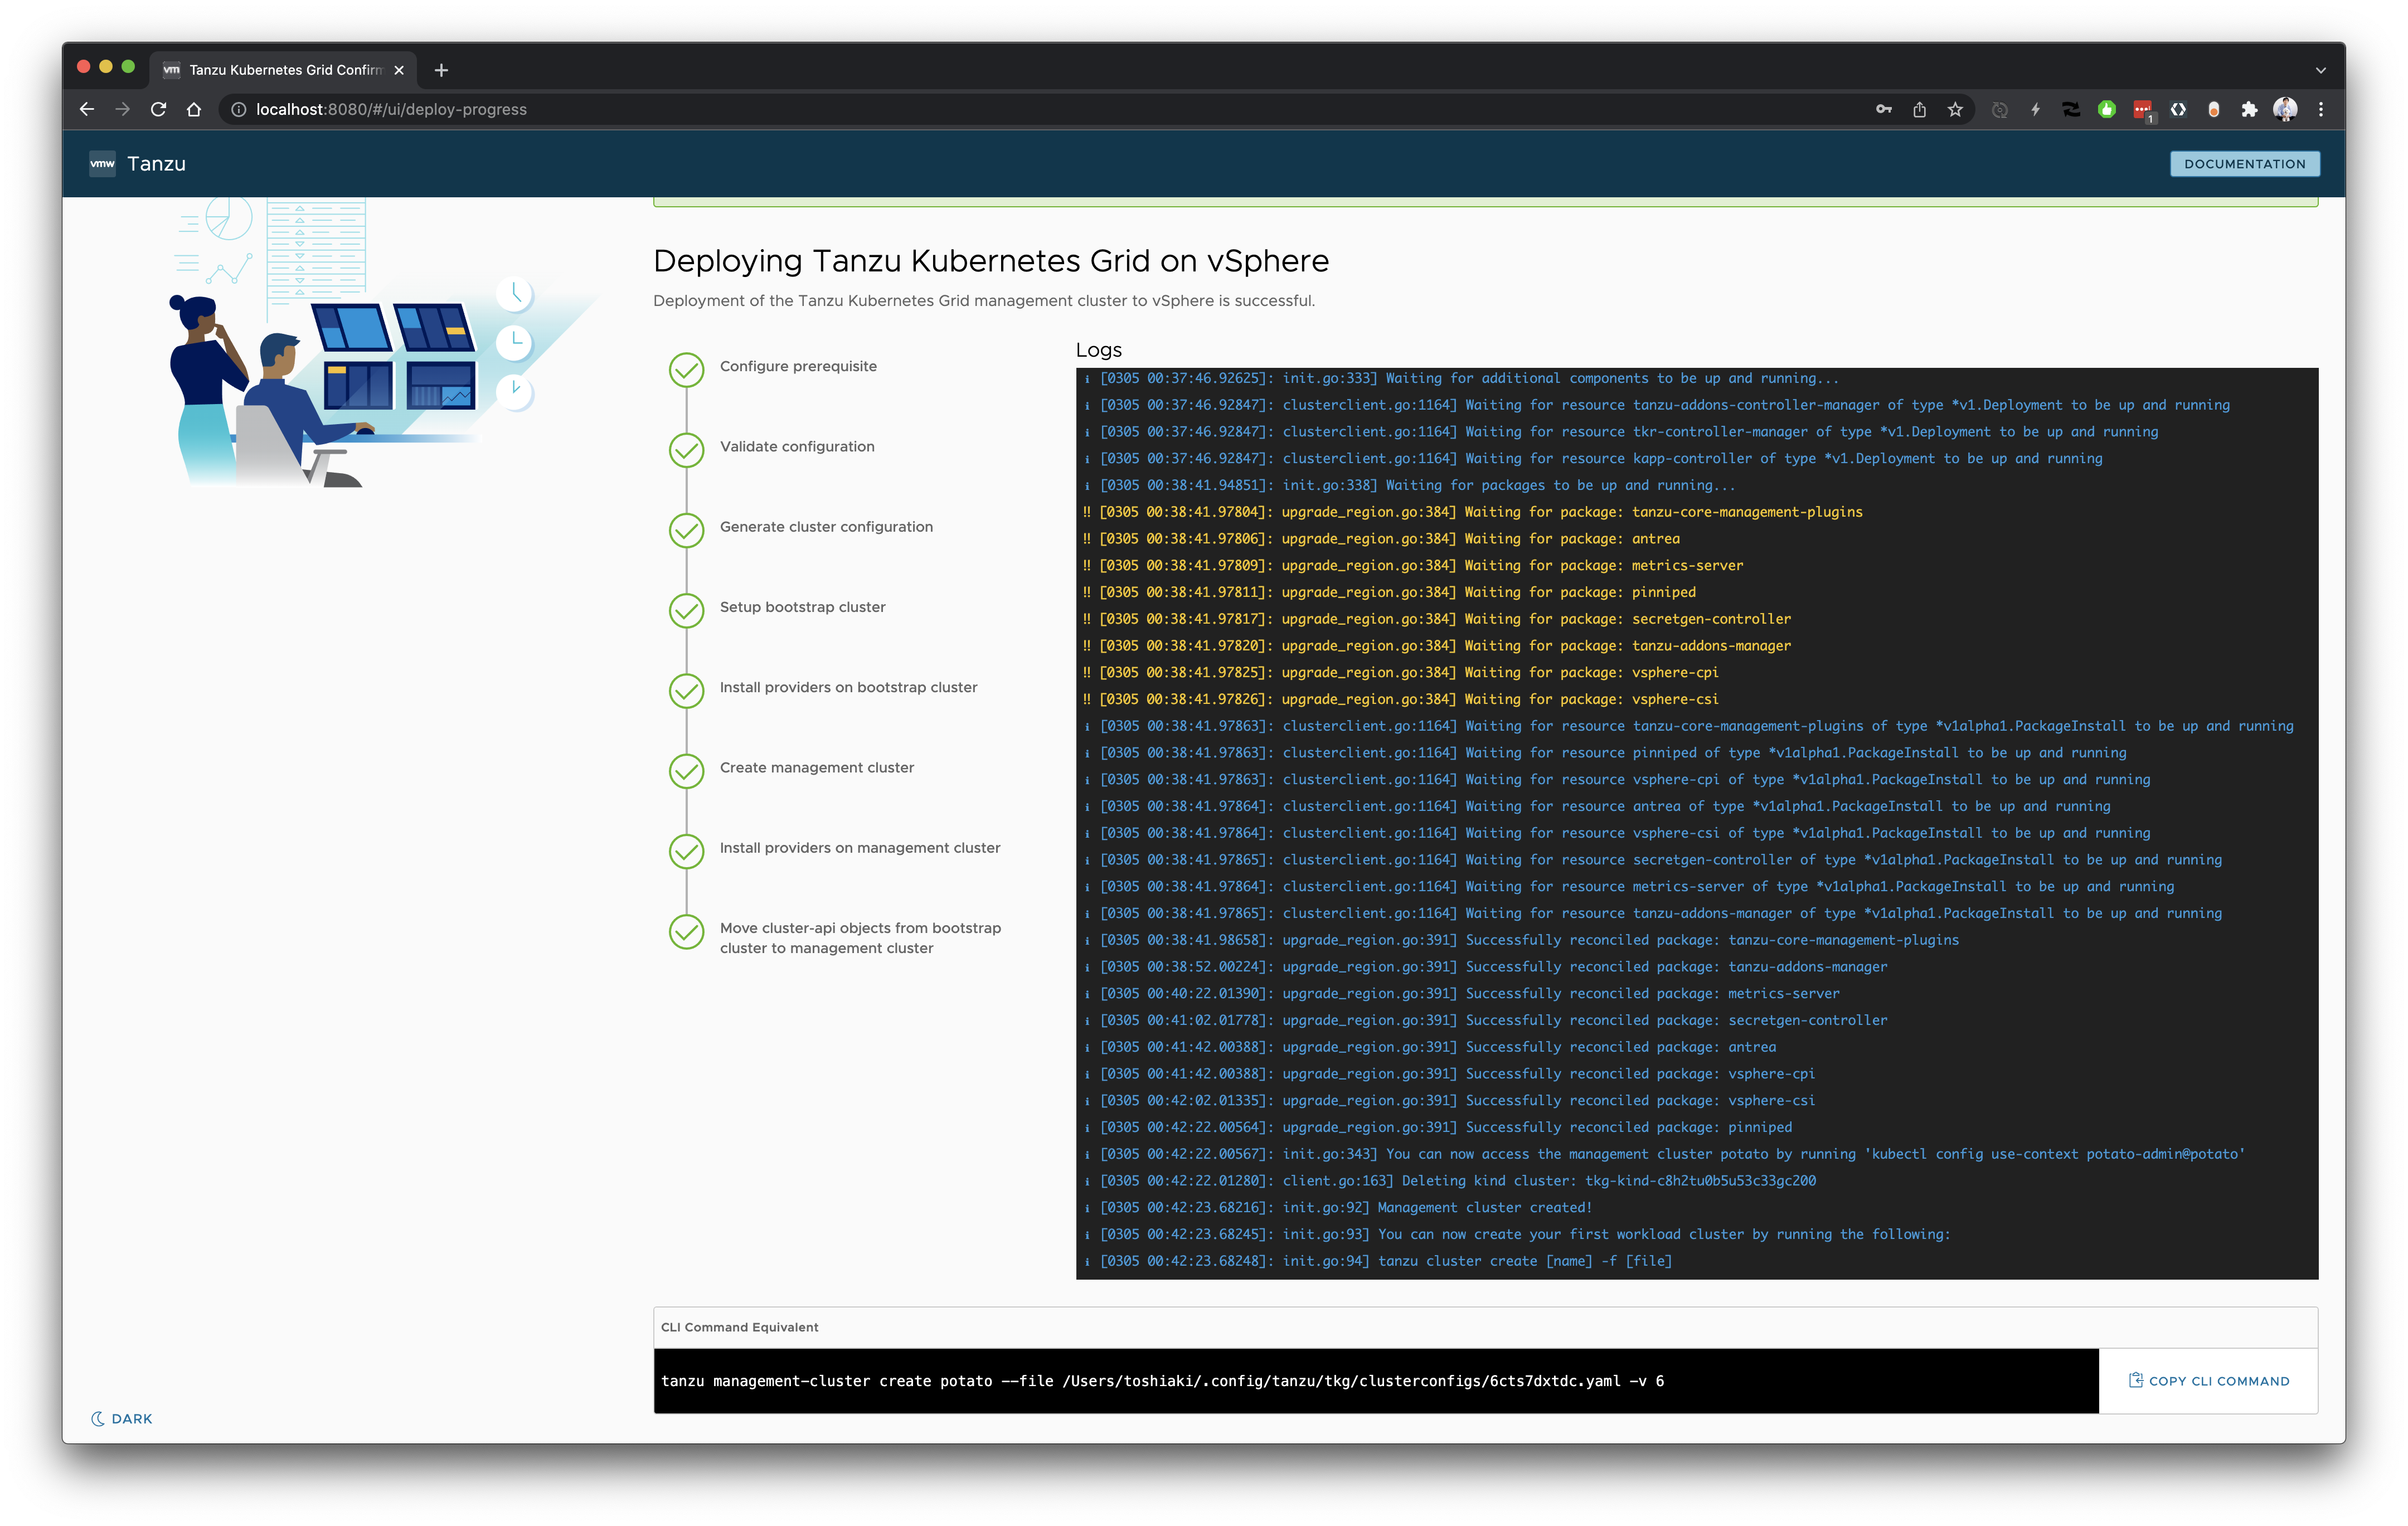Click the browser forward arrow
Screen dimensions: 2408x1526
[122, 110]
